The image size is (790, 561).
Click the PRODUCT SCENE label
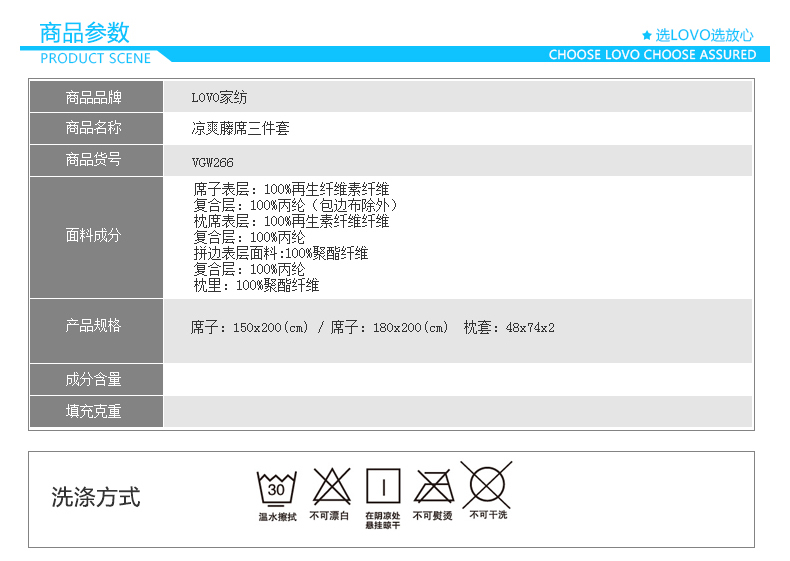pos(95,58)
